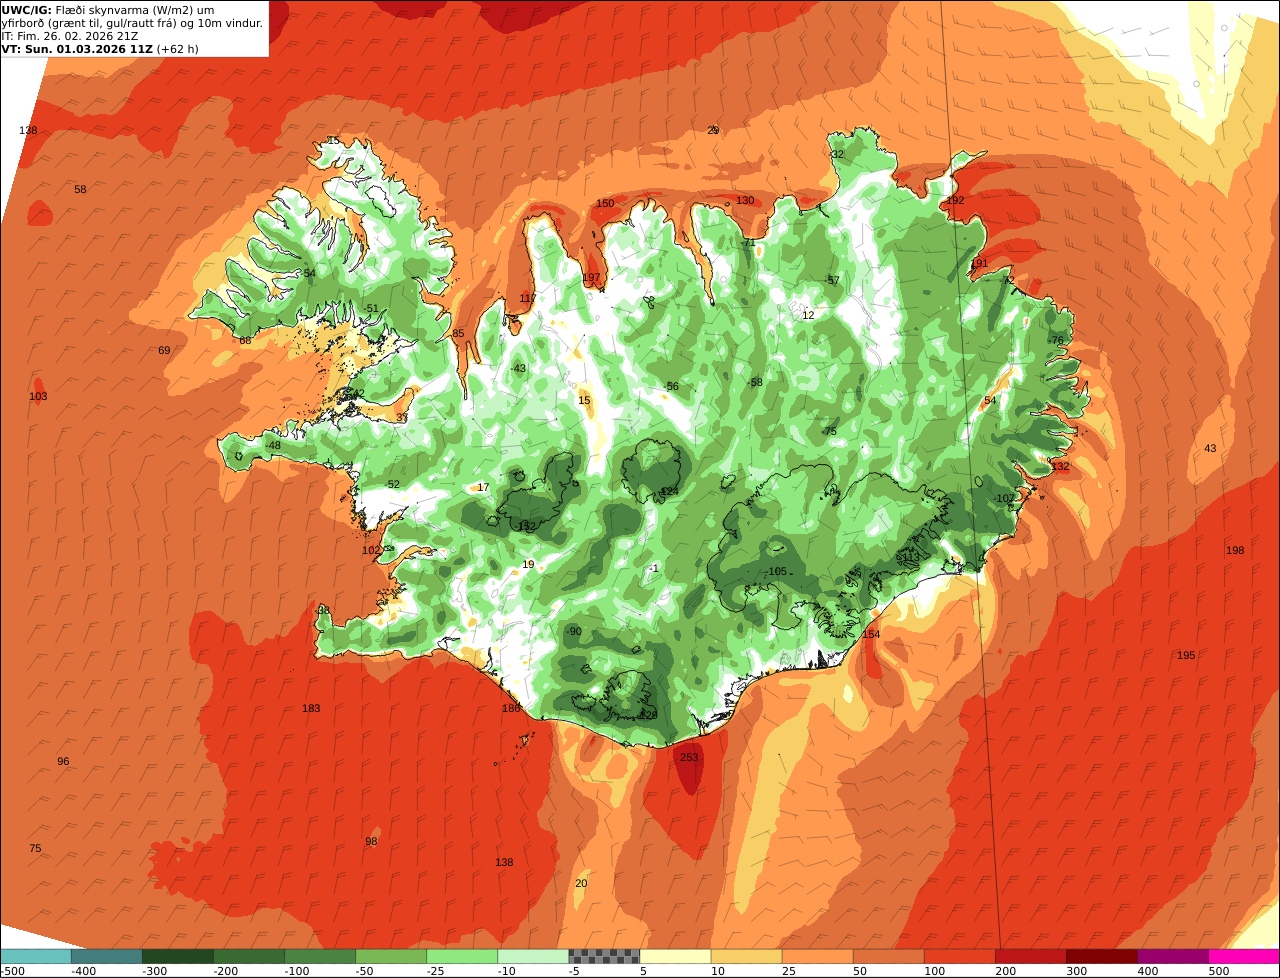
Task: Click the 32 value on the northeast peninsula
Action: 838,155
